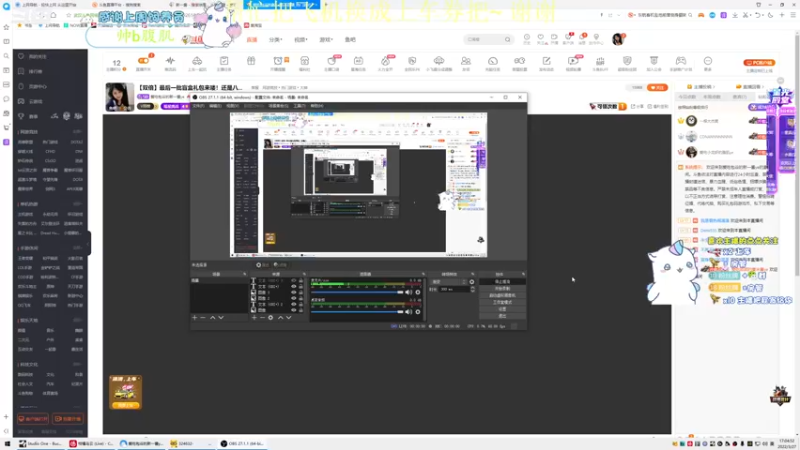
Task: Pop out the sources panel dock icon
Action: [x=304, y=274]
